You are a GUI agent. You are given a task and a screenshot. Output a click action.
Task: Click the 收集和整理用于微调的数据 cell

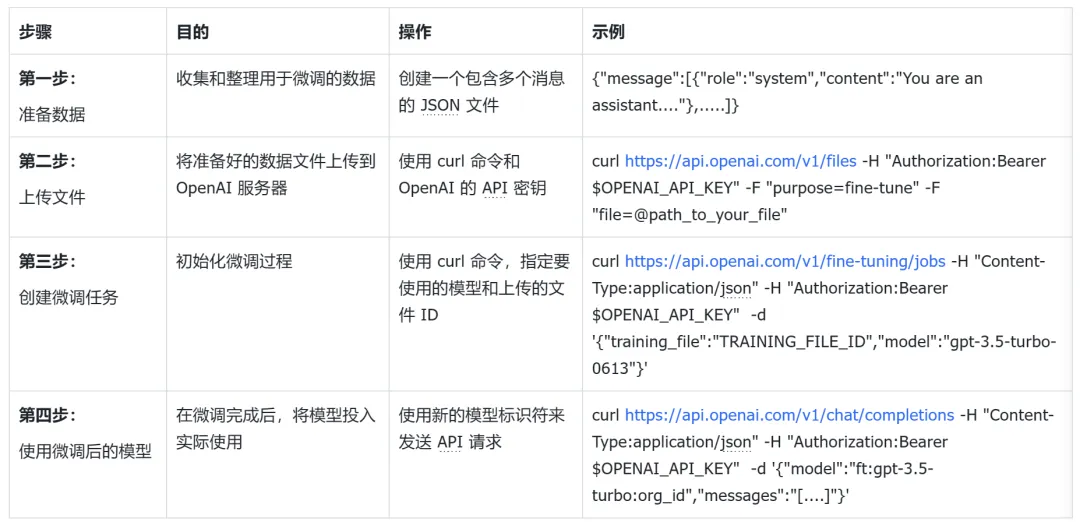pyautogui.click(x=276, y=79)
